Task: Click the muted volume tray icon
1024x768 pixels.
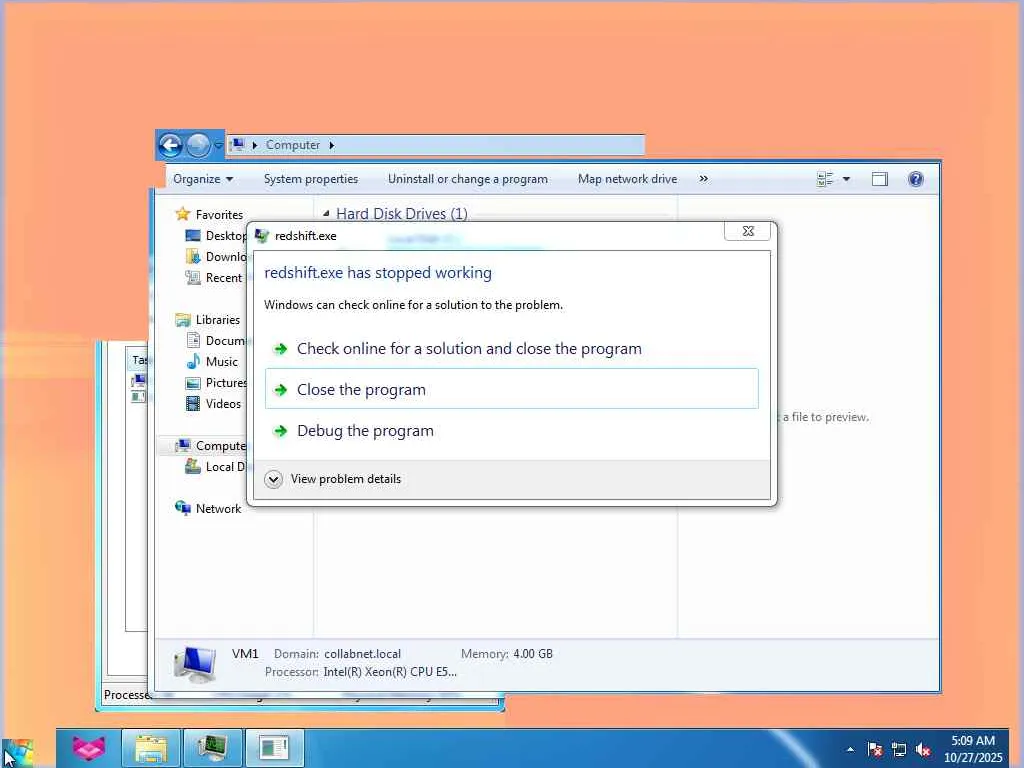Action: (x=923, y=749)
